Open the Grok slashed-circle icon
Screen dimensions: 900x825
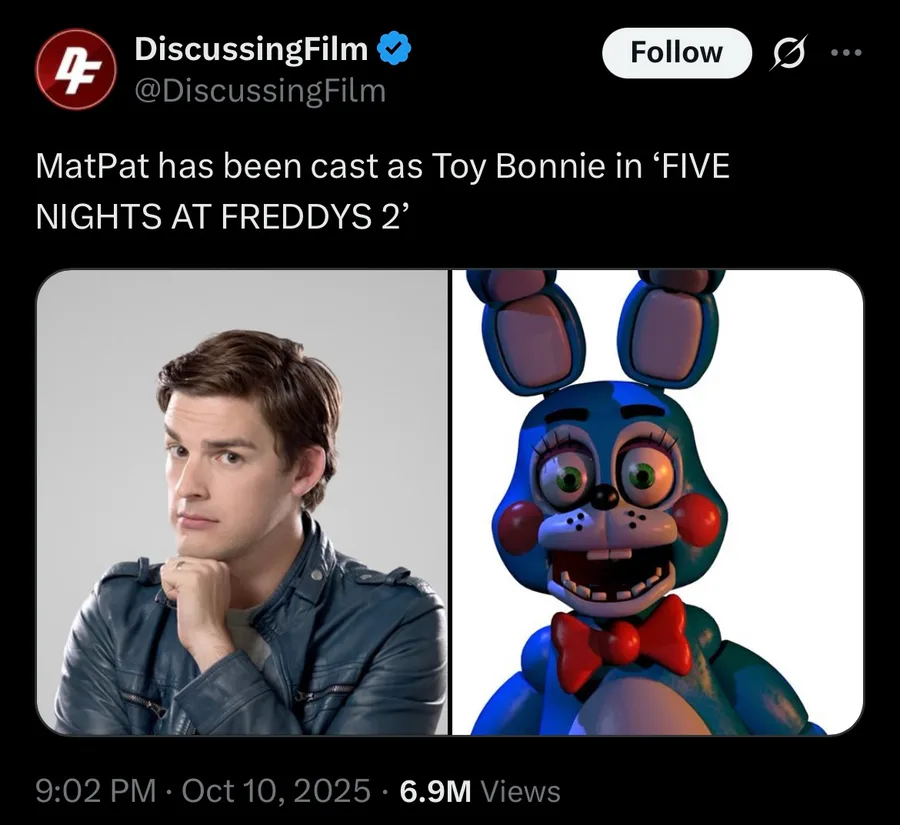[x=790, y=52]
